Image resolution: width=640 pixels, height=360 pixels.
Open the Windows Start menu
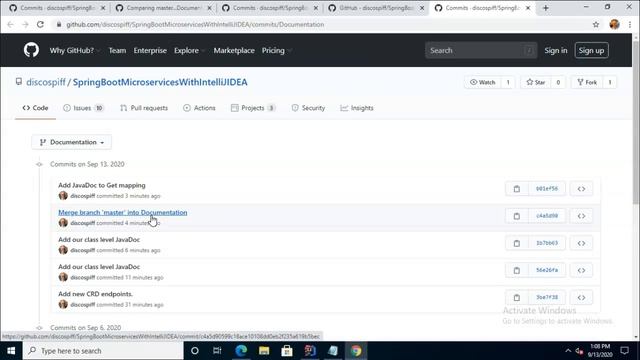pos(11,351)
